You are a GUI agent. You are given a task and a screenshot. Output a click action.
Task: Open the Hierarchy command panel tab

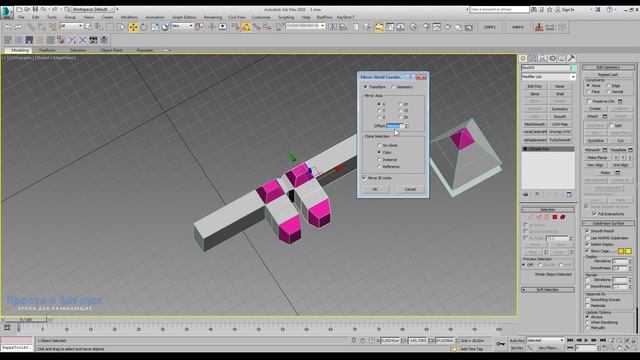tap(542, 58)
